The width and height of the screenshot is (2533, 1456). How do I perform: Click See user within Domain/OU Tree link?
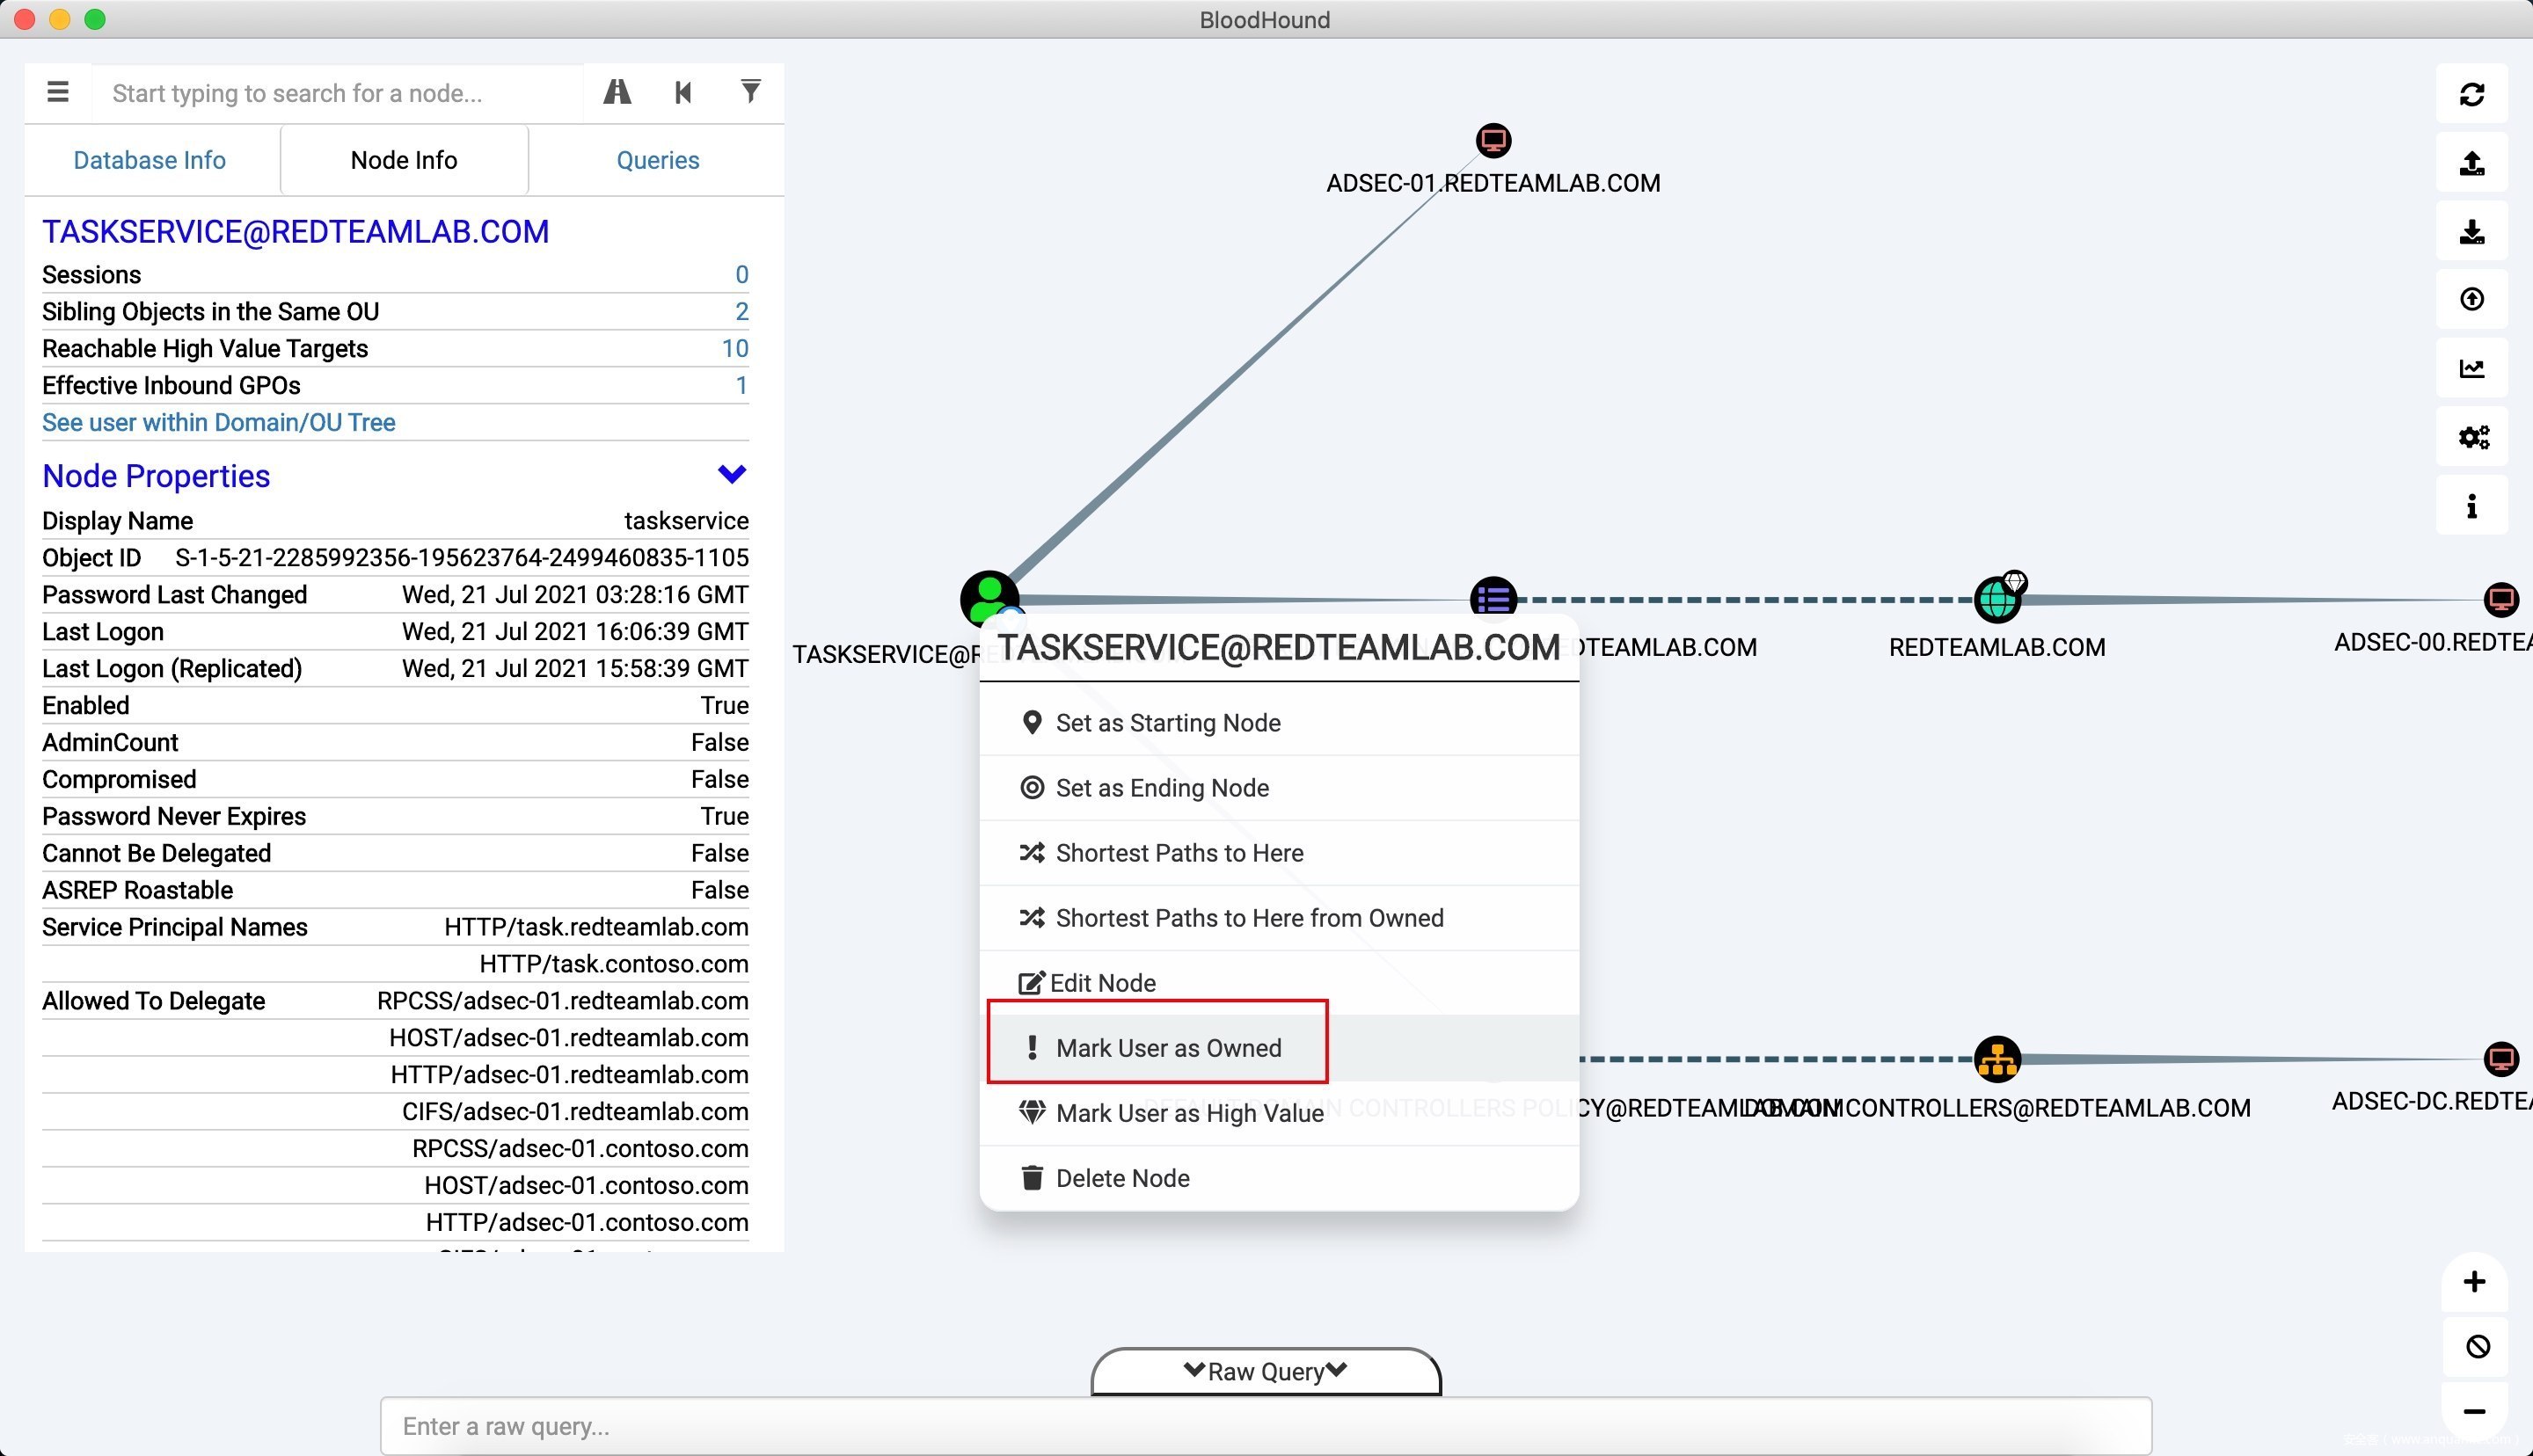(x=219, y=422)
